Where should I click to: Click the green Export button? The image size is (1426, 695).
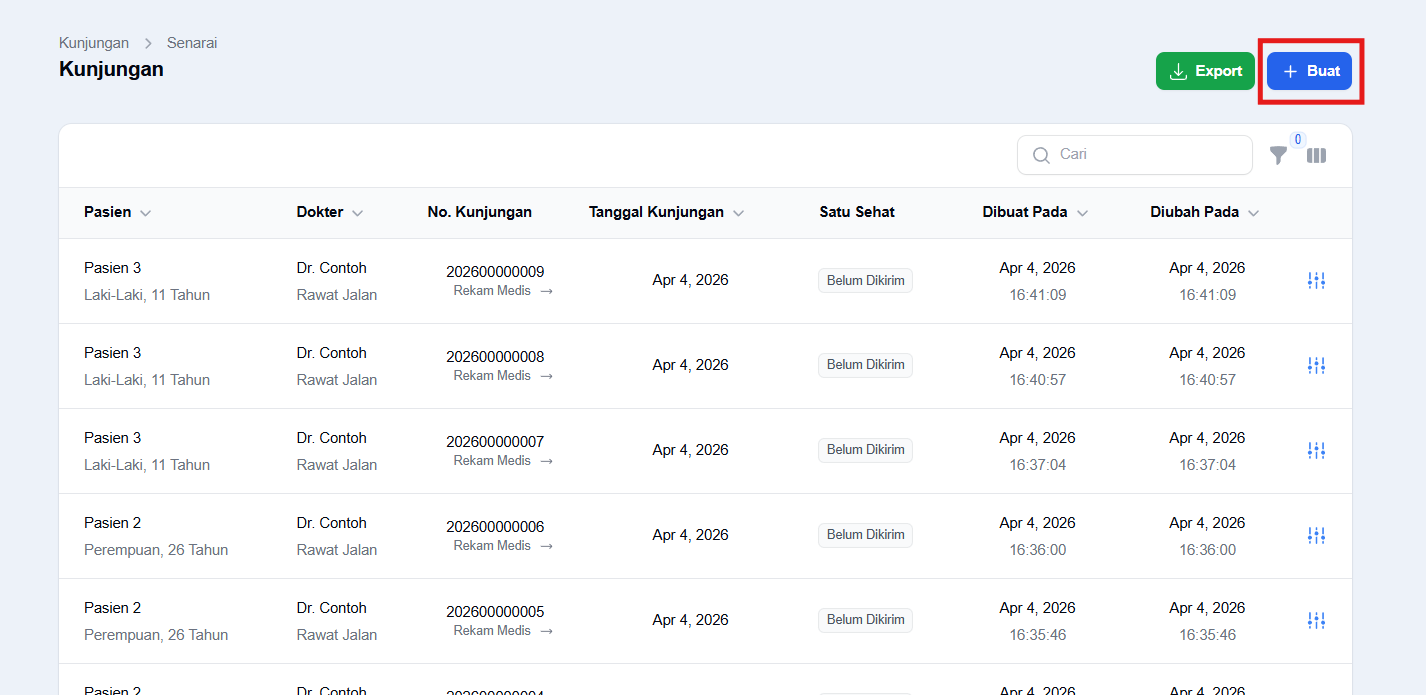click(x=1205, y=71)
